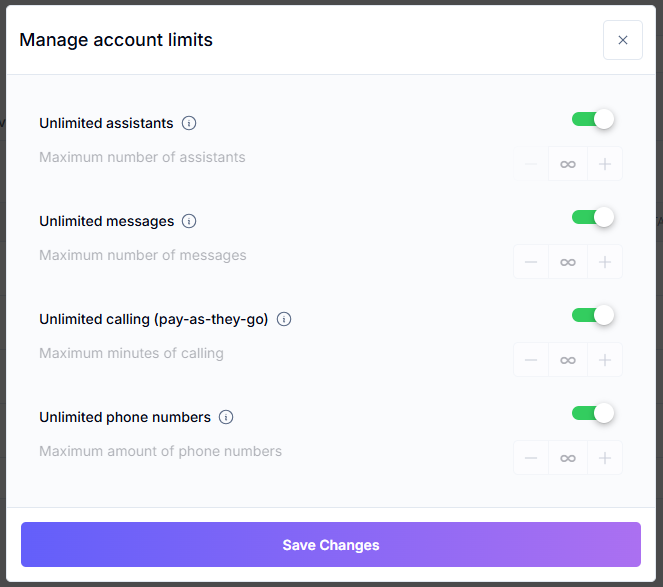This screenshot has height=587, width=663.
Task: Close the Manage account limits dialog
Action: click(x=622, y=40)
